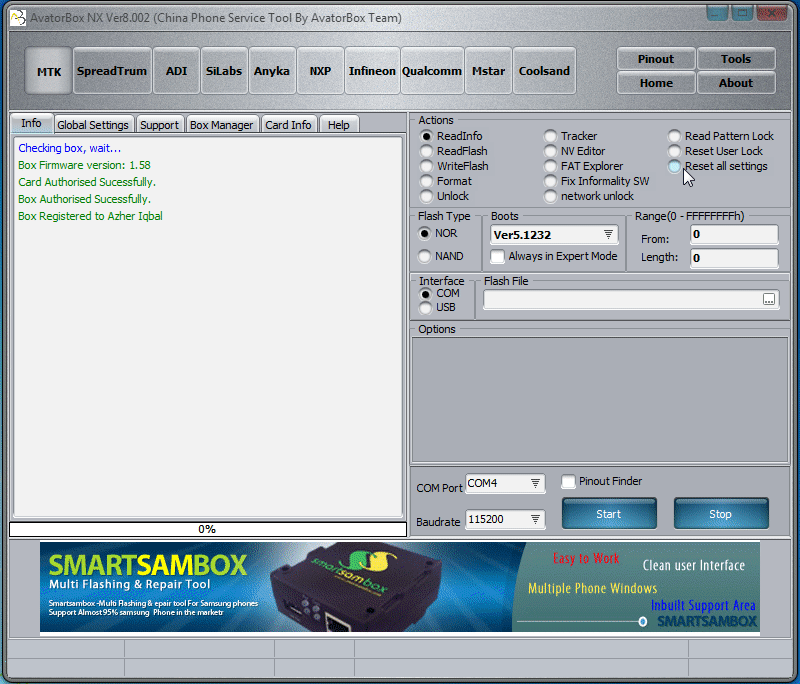The width and height of the screenshot is (800, 684).
Task: Click the Start button
Action: [609, 514]
